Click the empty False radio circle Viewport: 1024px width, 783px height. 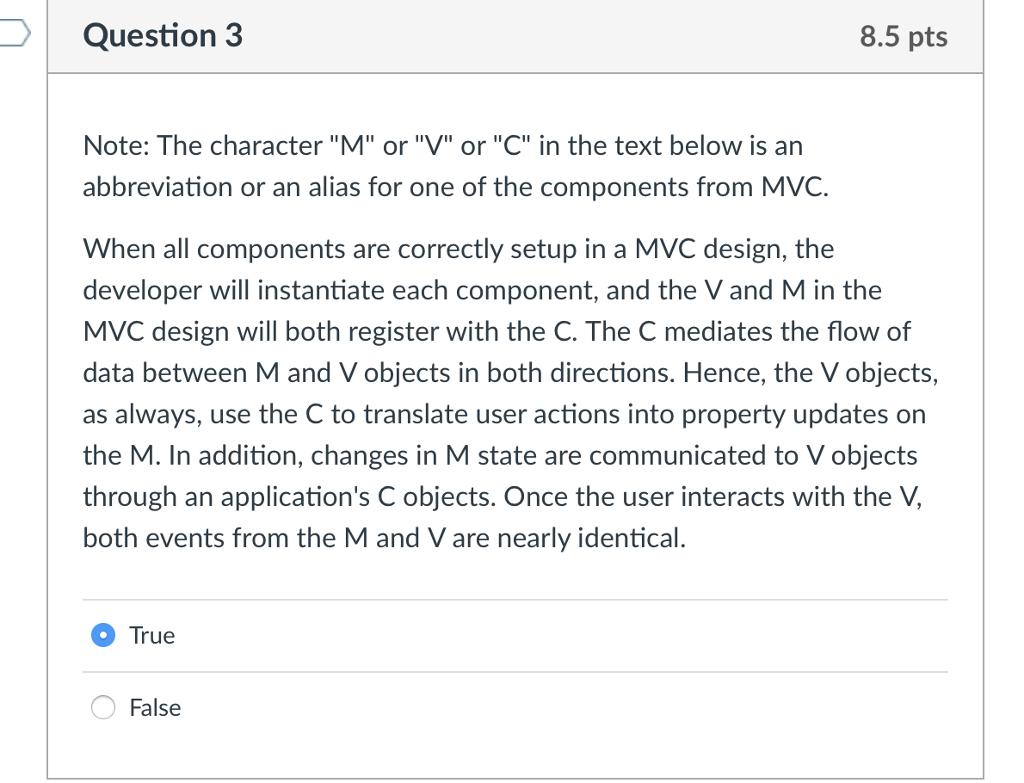[x=102, y=707]
